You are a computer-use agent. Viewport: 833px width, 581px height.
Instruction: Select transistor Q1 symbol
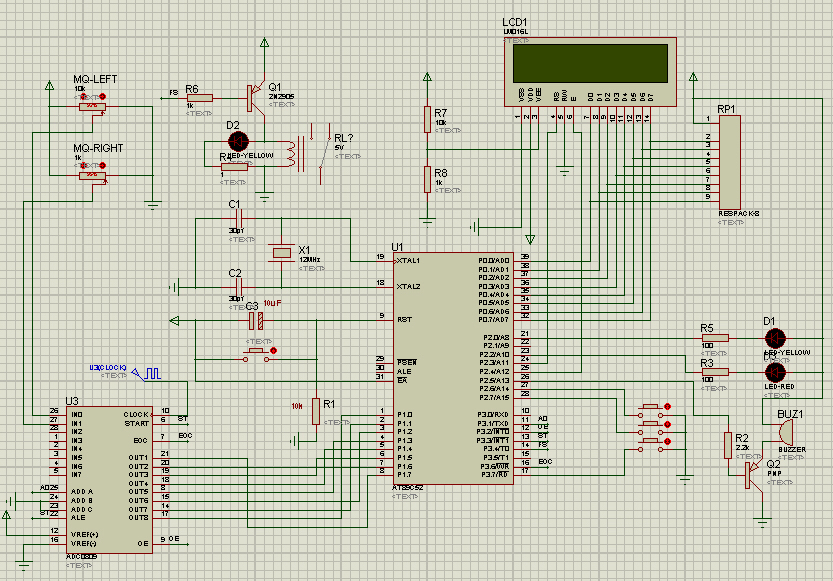[x=256, y=98]
